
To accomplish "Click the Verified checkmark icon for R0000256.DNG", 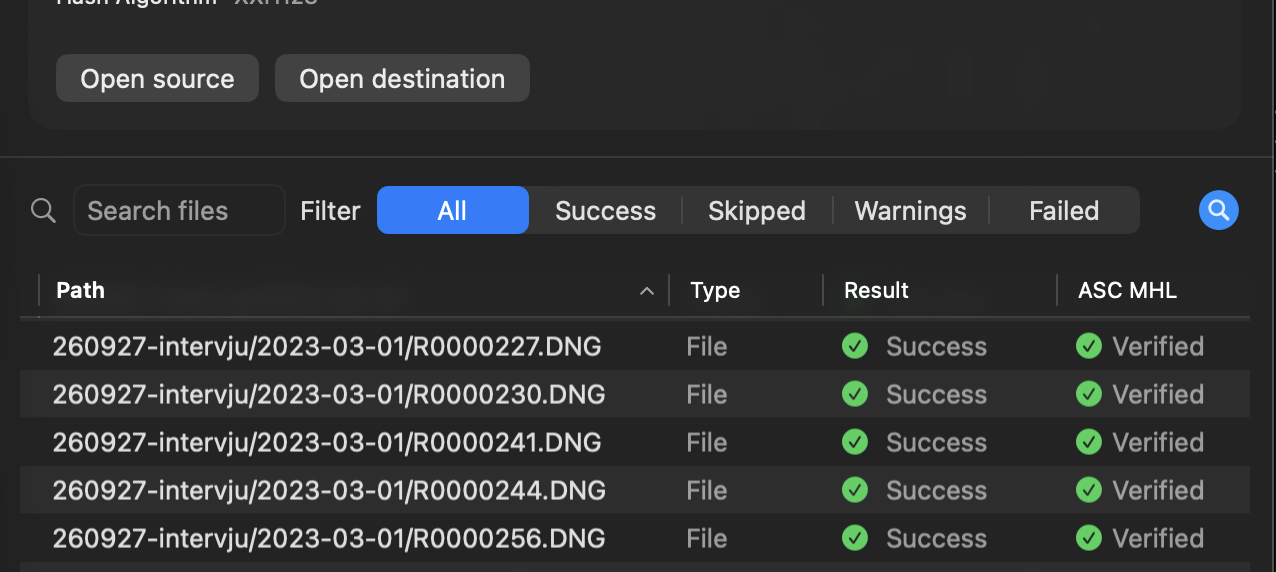I will pos(1089,538).
